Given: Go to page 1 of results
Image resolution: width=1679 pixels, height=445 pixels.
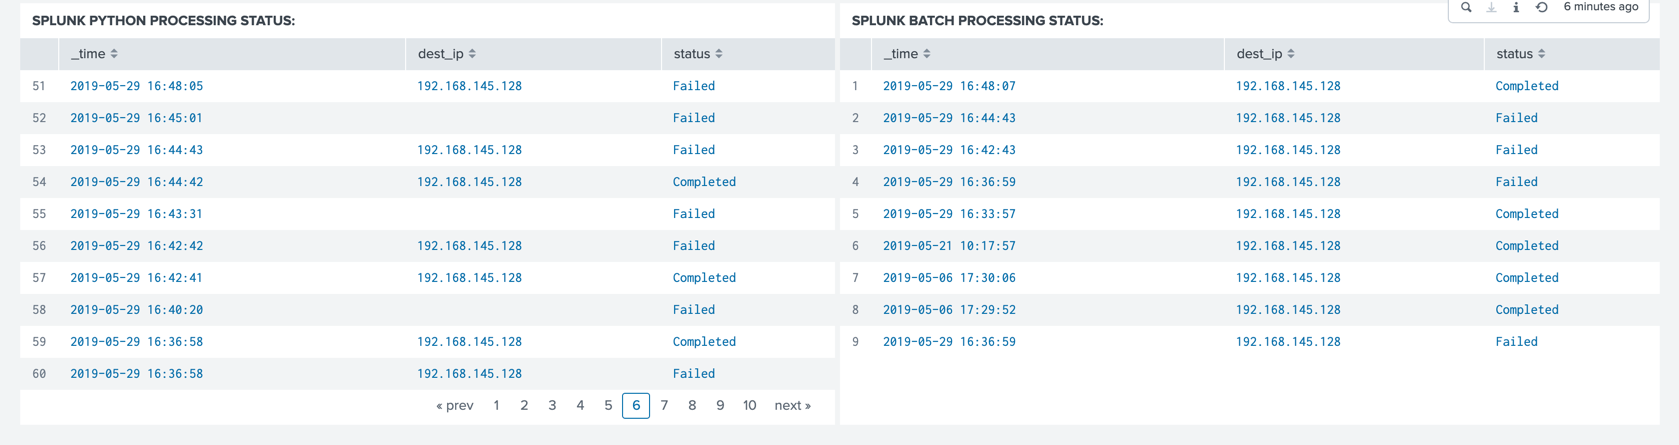Looking at the screenshot, I should click(496, 406).
